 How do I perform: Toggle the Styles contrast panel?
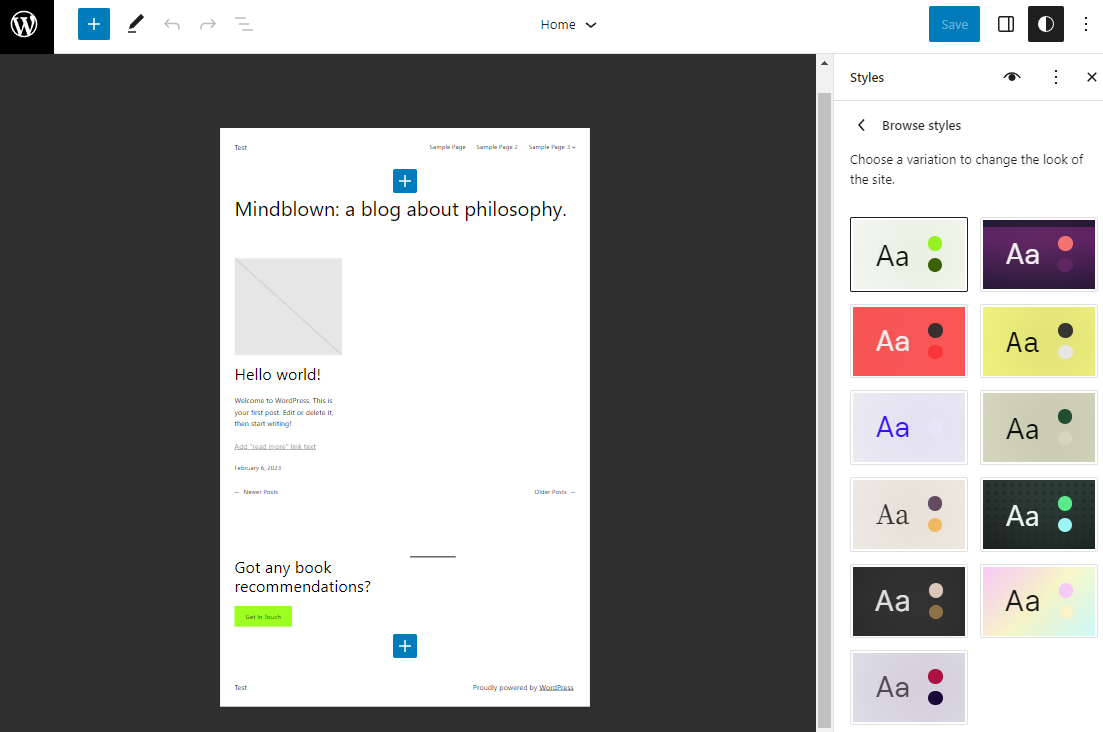coord(1045,23)
